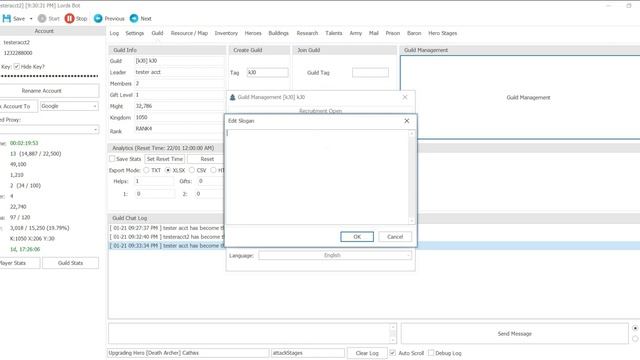This screenshot has height=360, width=640.
Task: Open the Resource / Map tab
Action: pyautogui.click(x=189, y=33)
